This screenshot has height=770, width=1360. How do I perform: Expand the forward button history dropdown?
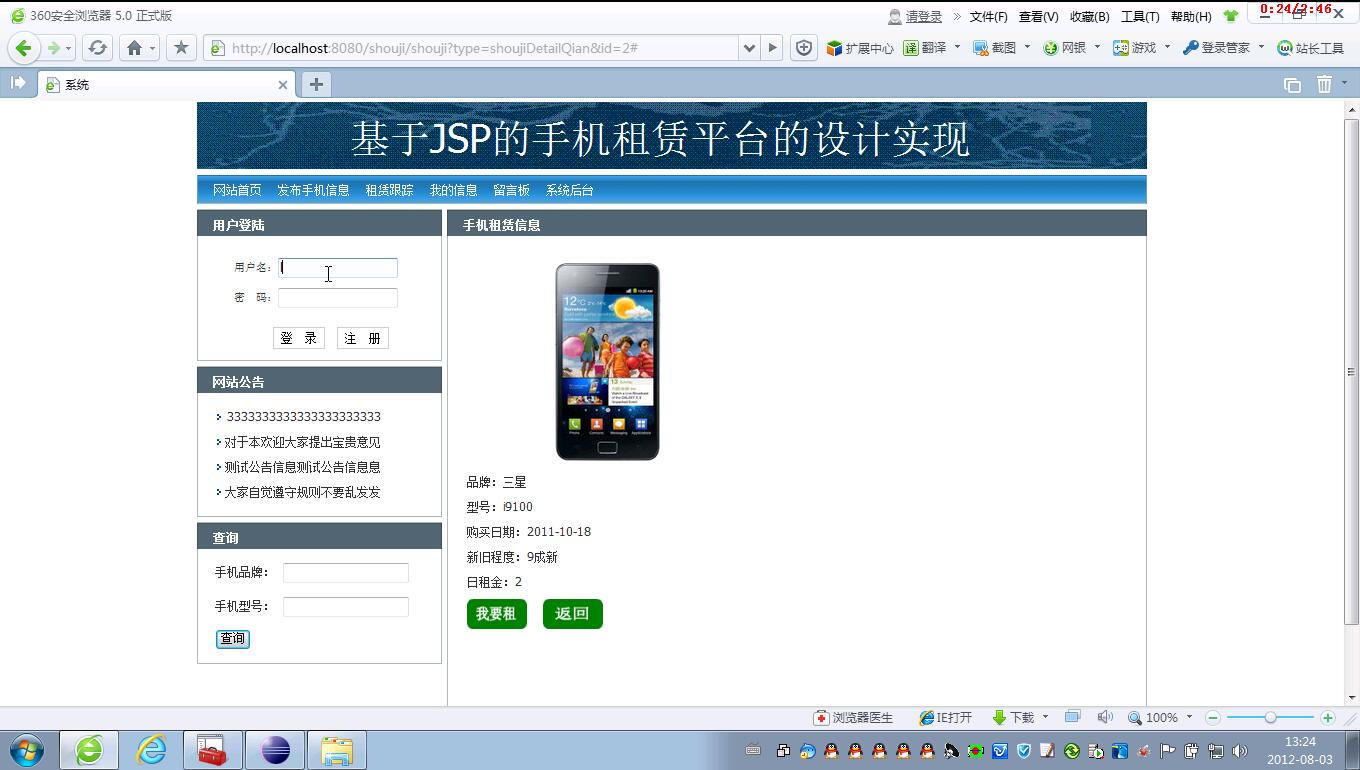(68, 48)
